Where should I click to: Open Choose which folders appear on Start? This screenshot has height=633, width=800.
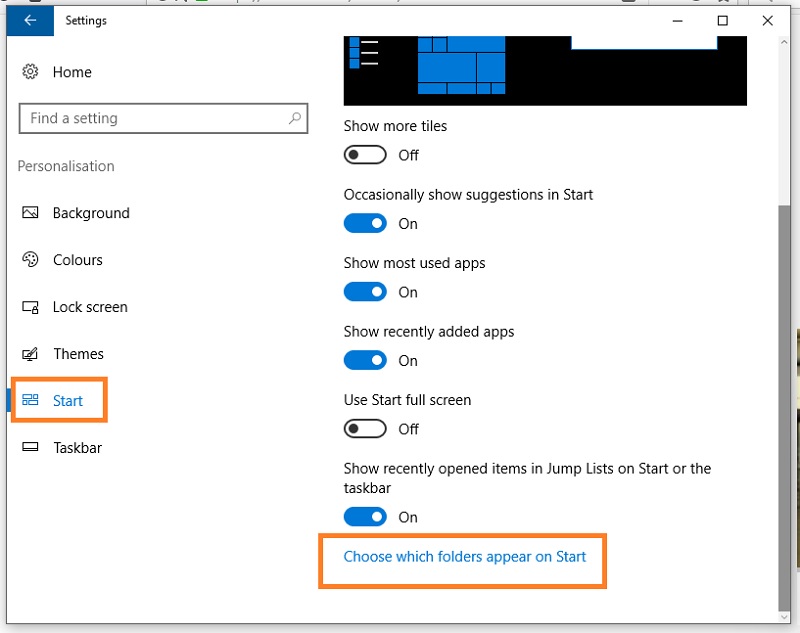463,557
